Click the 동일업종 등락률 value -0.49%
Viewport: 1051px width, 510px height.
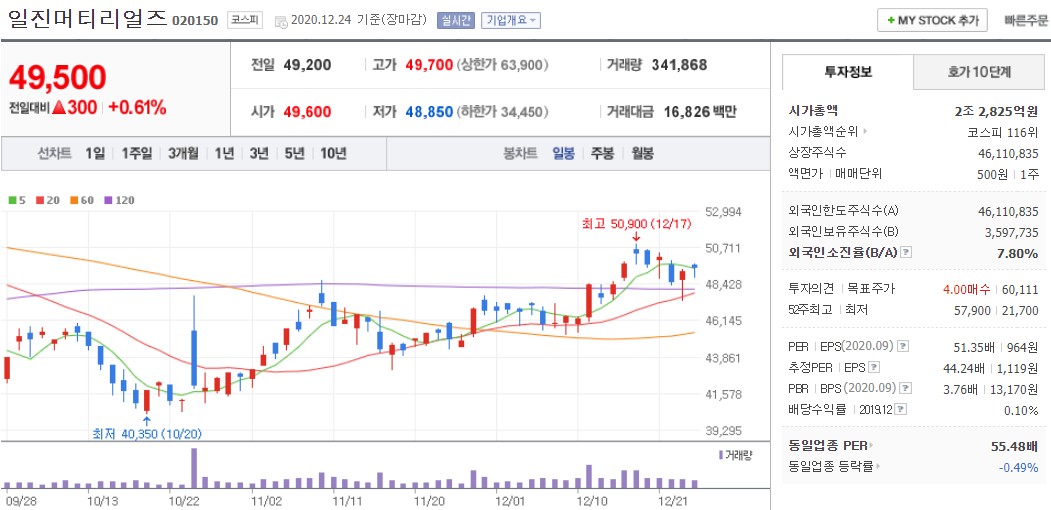tap(1018, 467)
